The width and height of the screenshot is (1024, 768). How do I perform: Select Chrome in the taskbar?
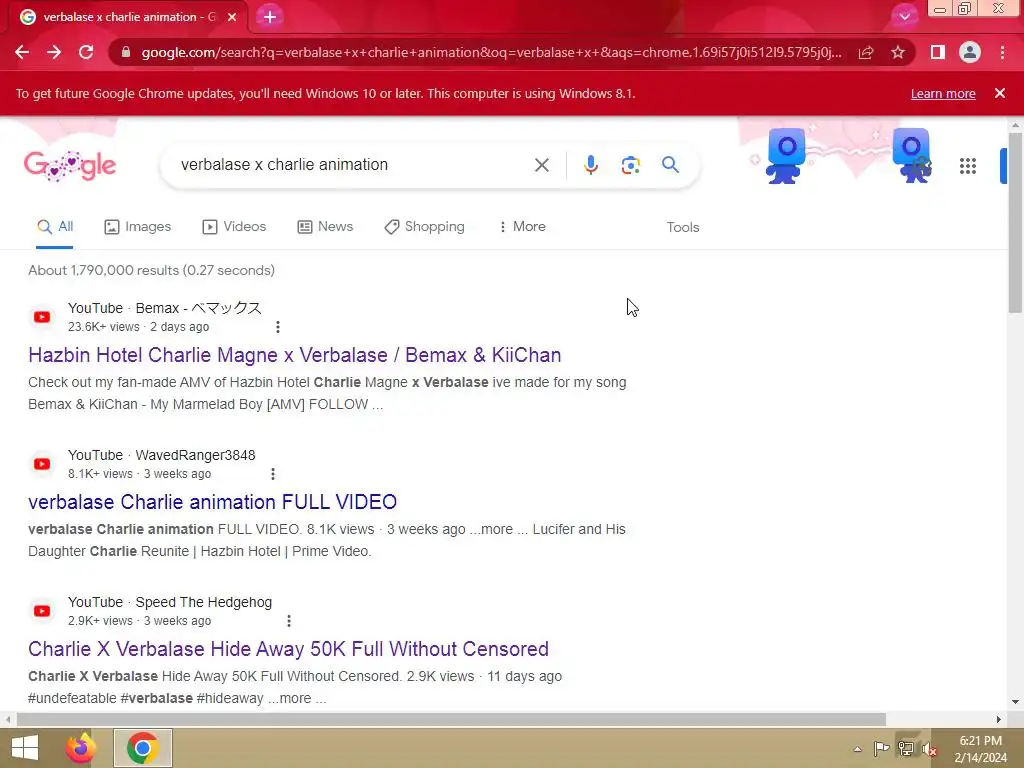pyautogui.click(x=143, y=748)
